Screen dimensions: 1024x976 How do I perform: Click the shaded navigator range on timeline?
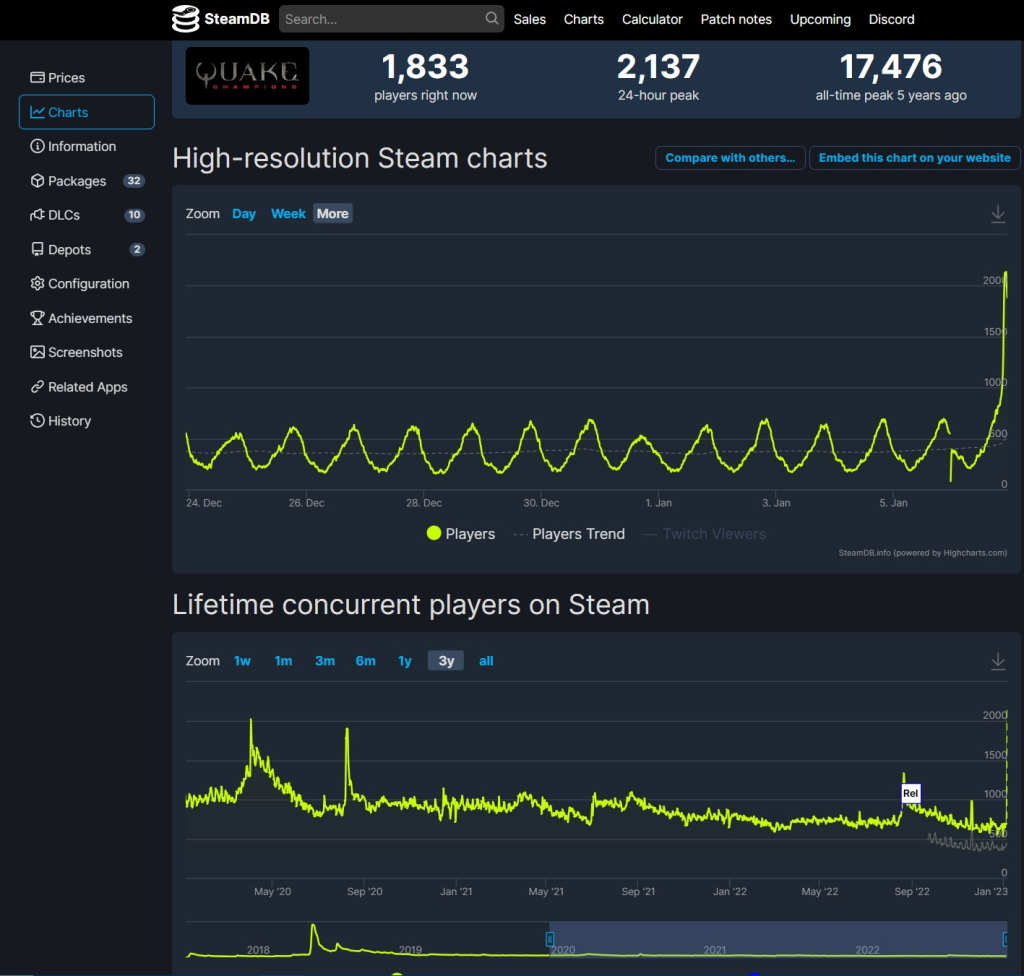[x=778, y=939]
